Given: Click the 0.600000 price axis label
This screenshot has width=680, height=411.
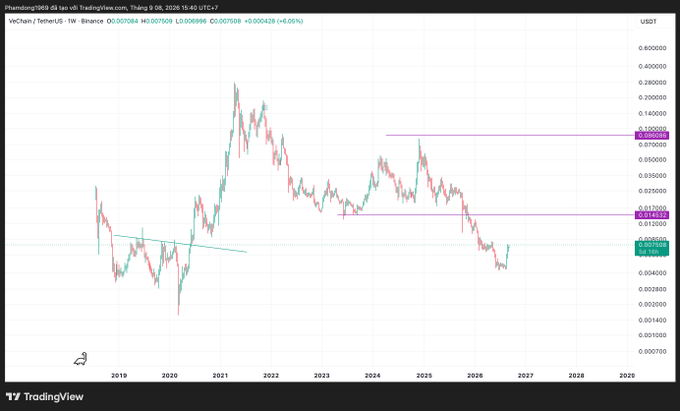Looking at the screenshot, I should point(652,48).
